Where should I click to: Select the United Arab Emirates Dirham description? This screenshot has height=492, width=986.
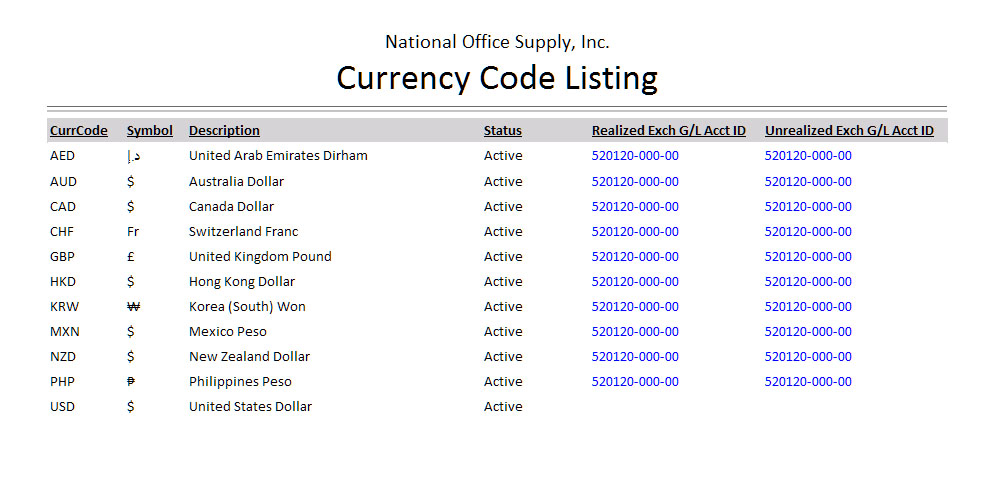point(278,156)
